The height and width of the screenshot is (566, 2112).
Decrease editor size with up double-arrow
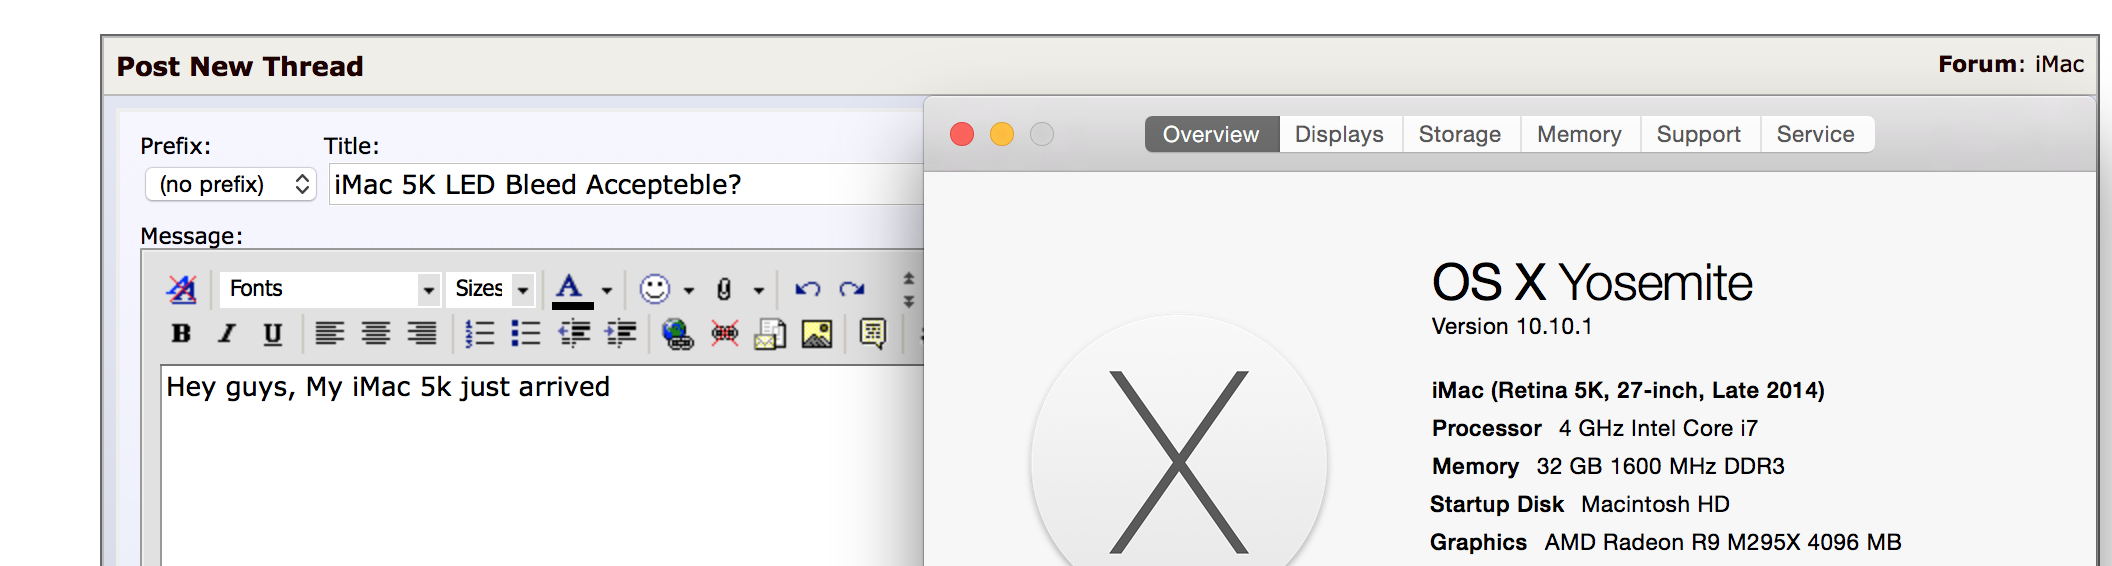[x=909, y=279]
